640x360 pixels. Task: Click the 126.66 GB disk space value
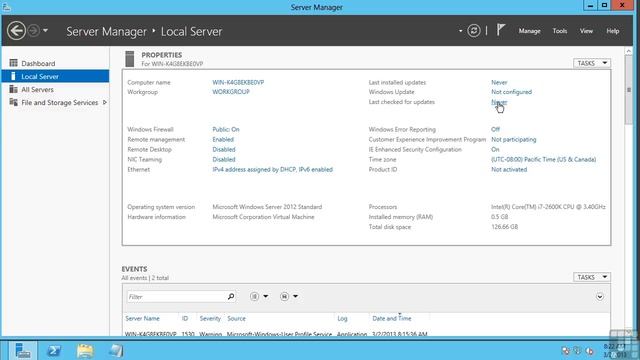[x=504, y=227]
